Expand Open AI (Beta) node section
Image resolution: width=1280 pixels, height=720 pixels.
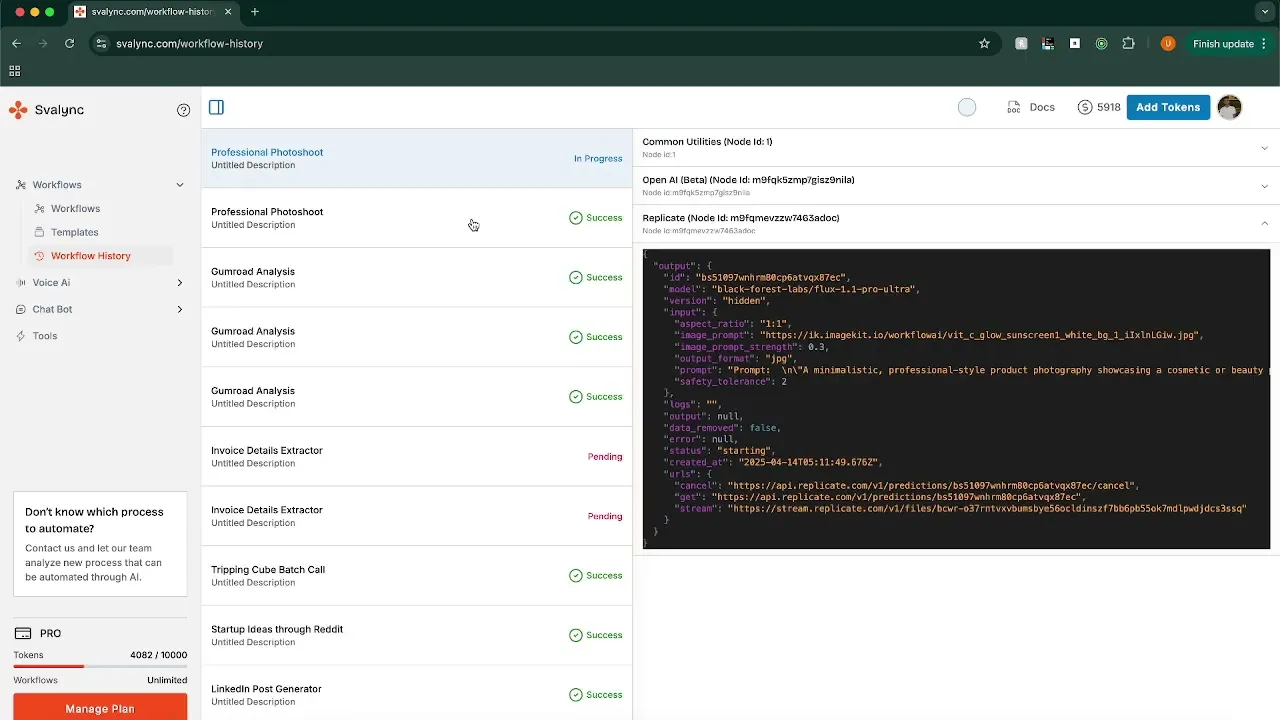[x=1264, y=186]
